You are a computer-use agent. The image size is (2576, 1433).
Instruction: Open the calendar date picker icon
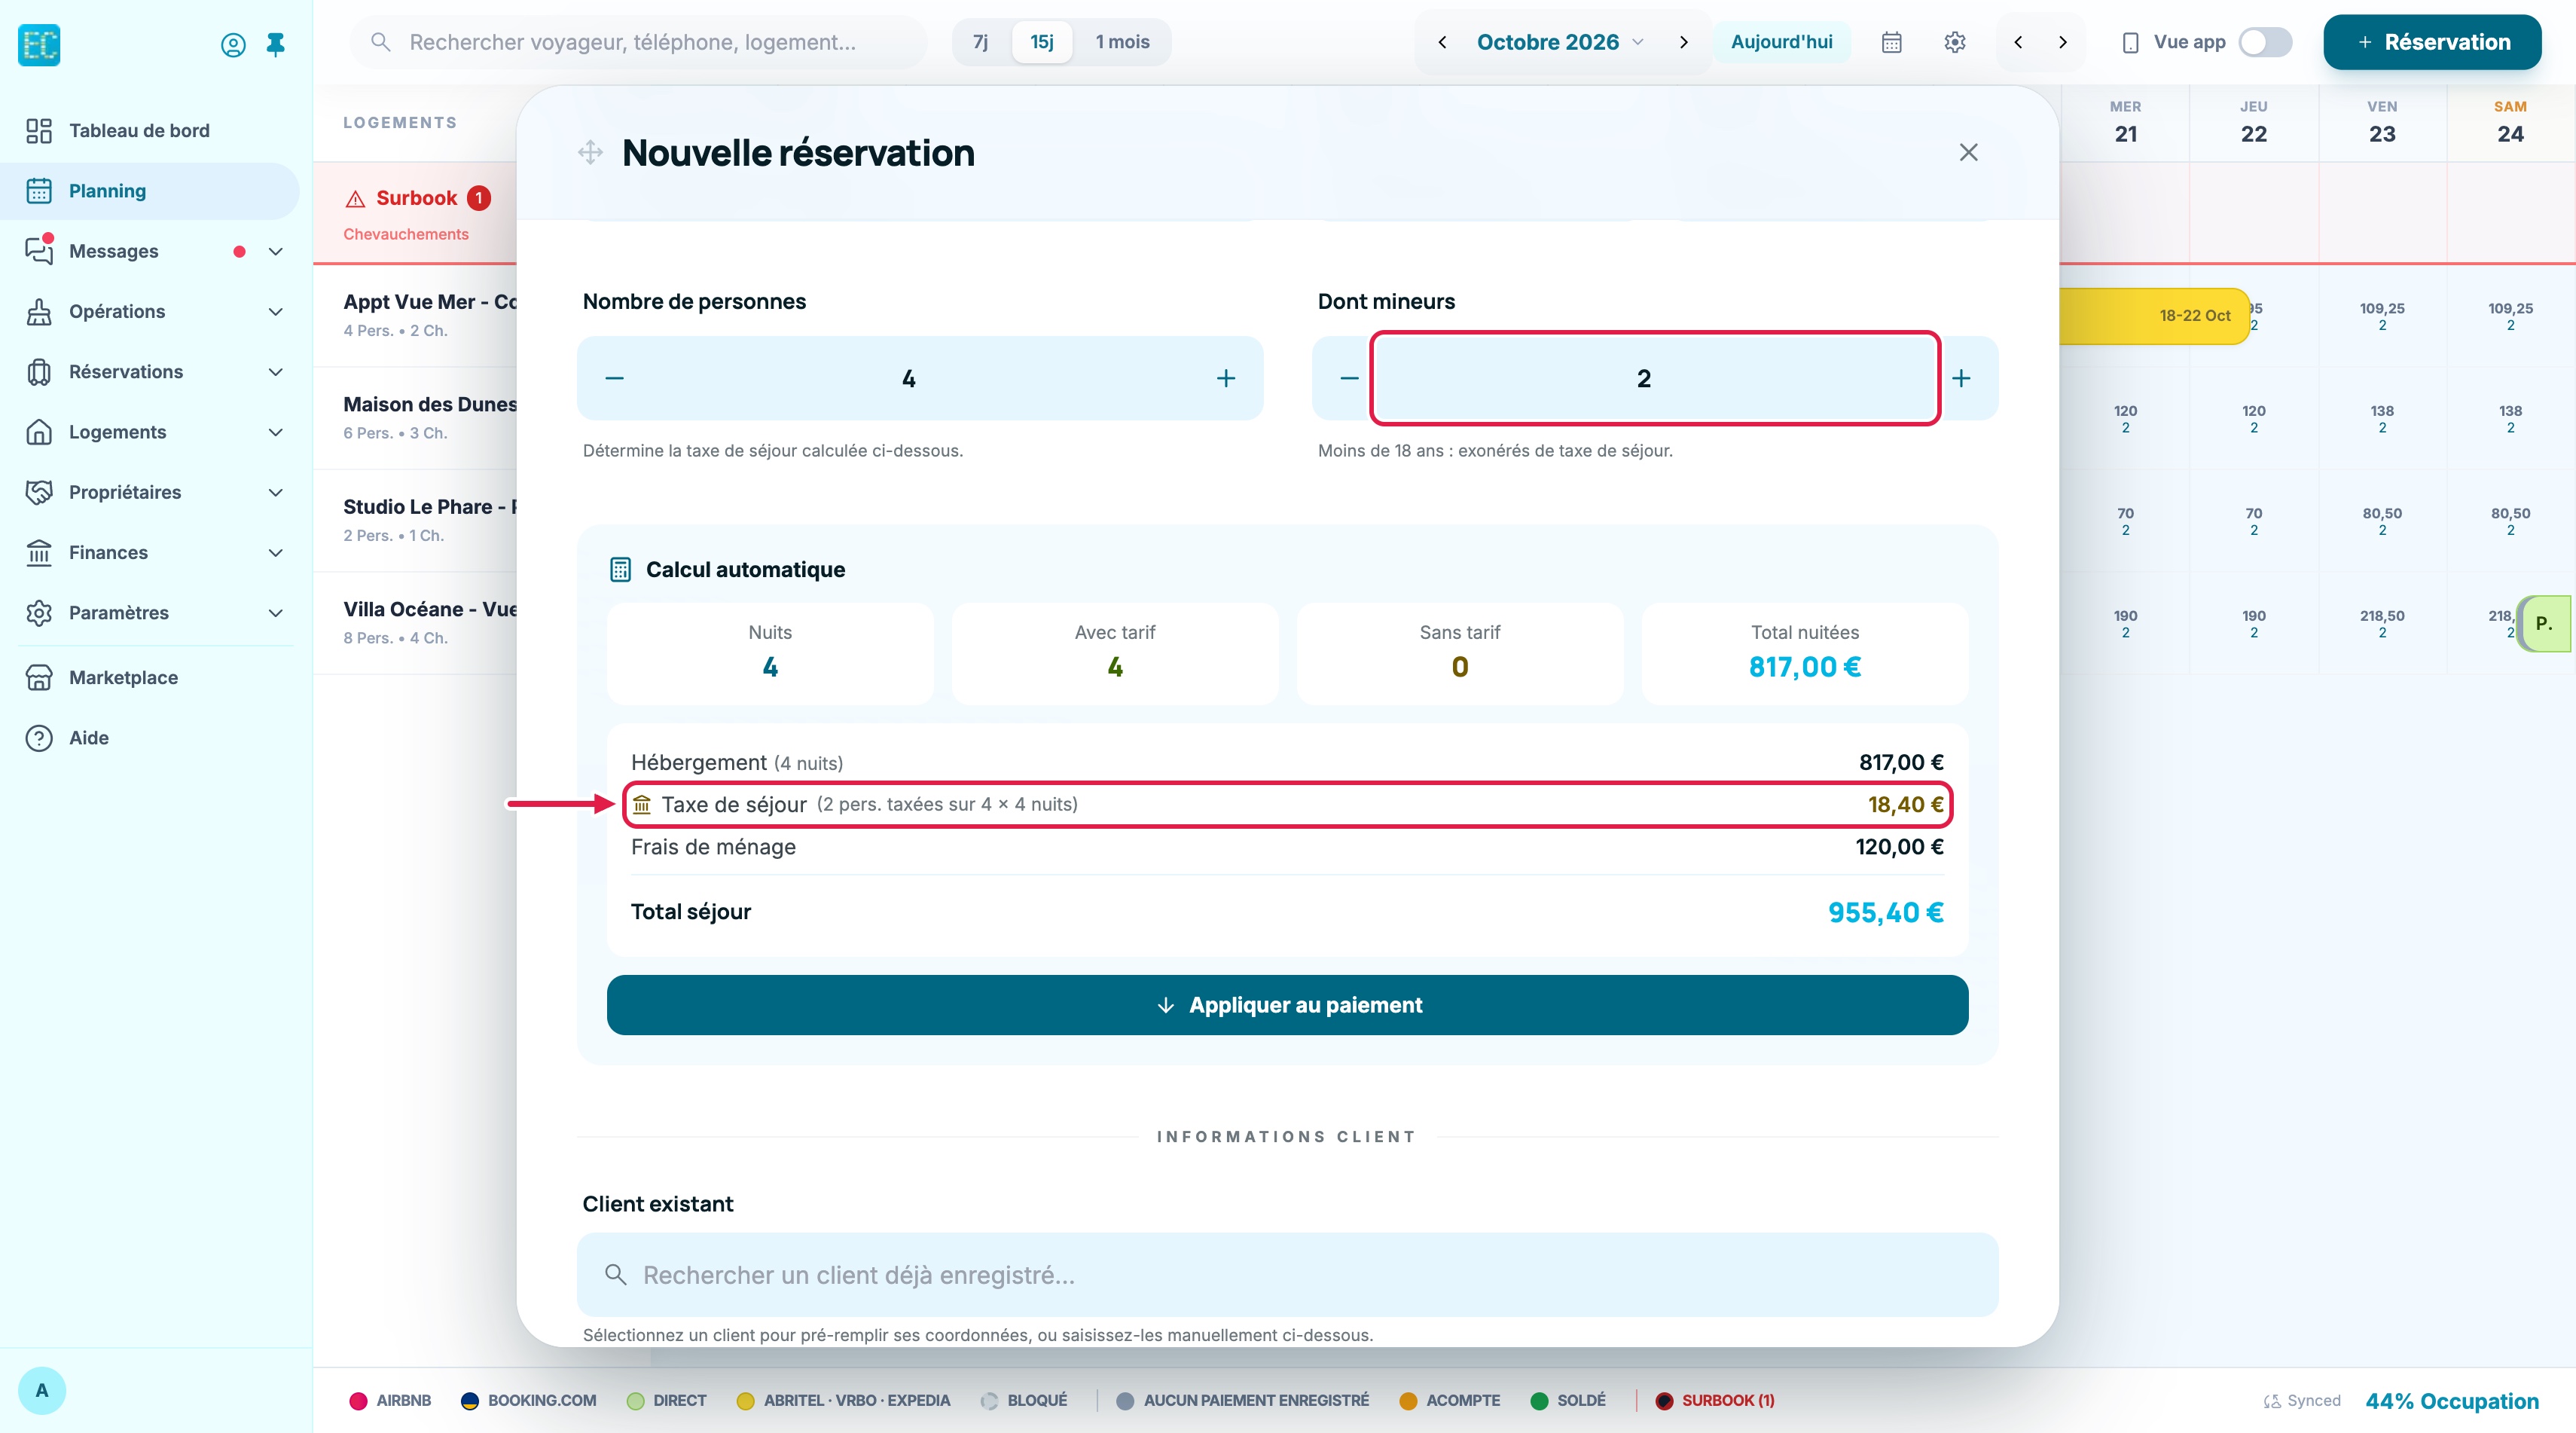pos(1891,42)
